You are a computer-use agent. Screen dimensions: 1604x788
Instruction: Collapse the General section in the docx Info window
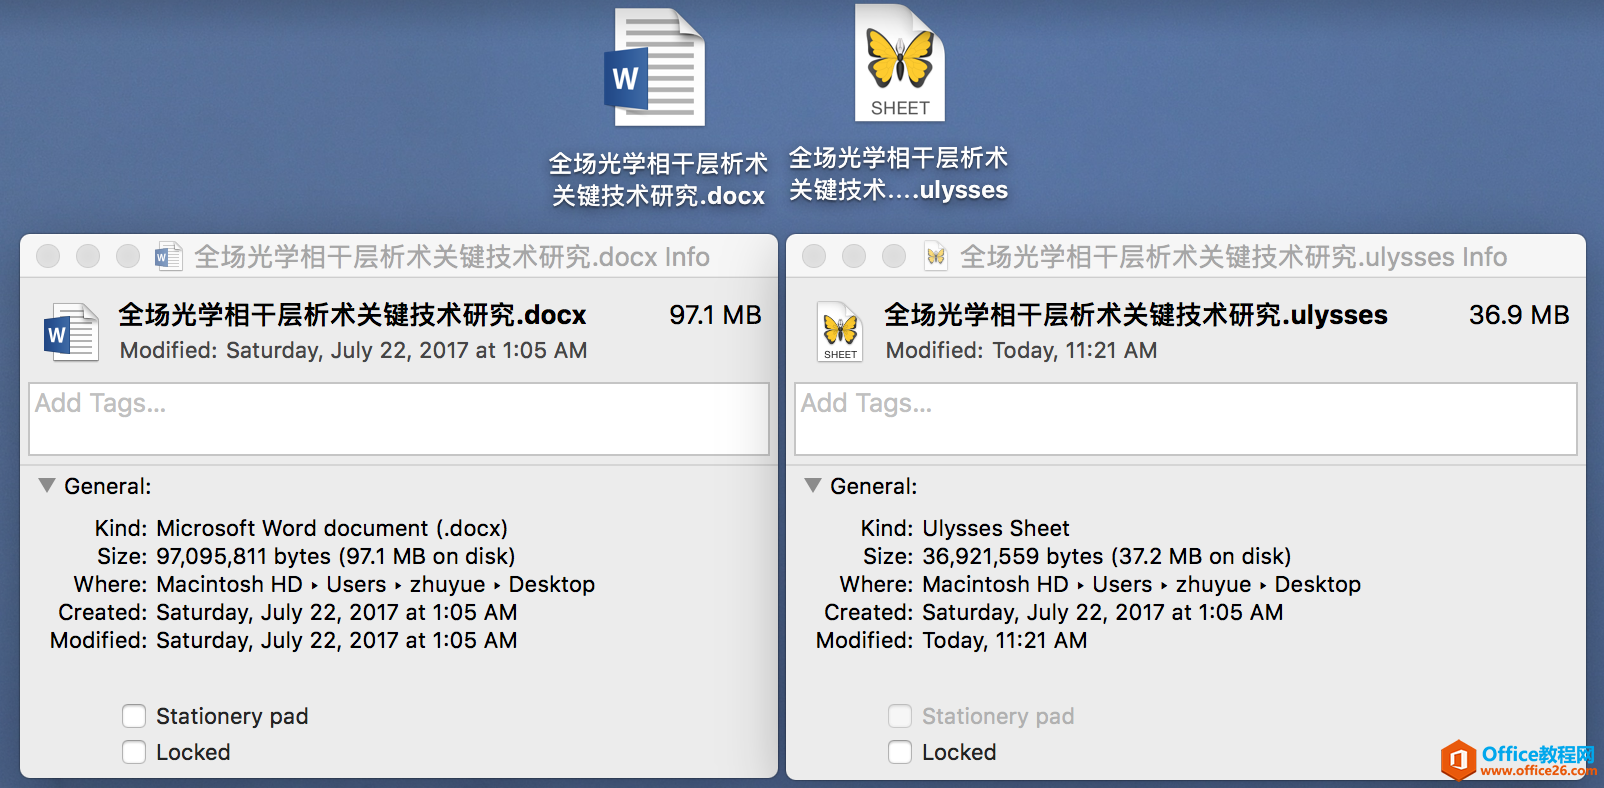pyautogui.click(x=47, y=485)
